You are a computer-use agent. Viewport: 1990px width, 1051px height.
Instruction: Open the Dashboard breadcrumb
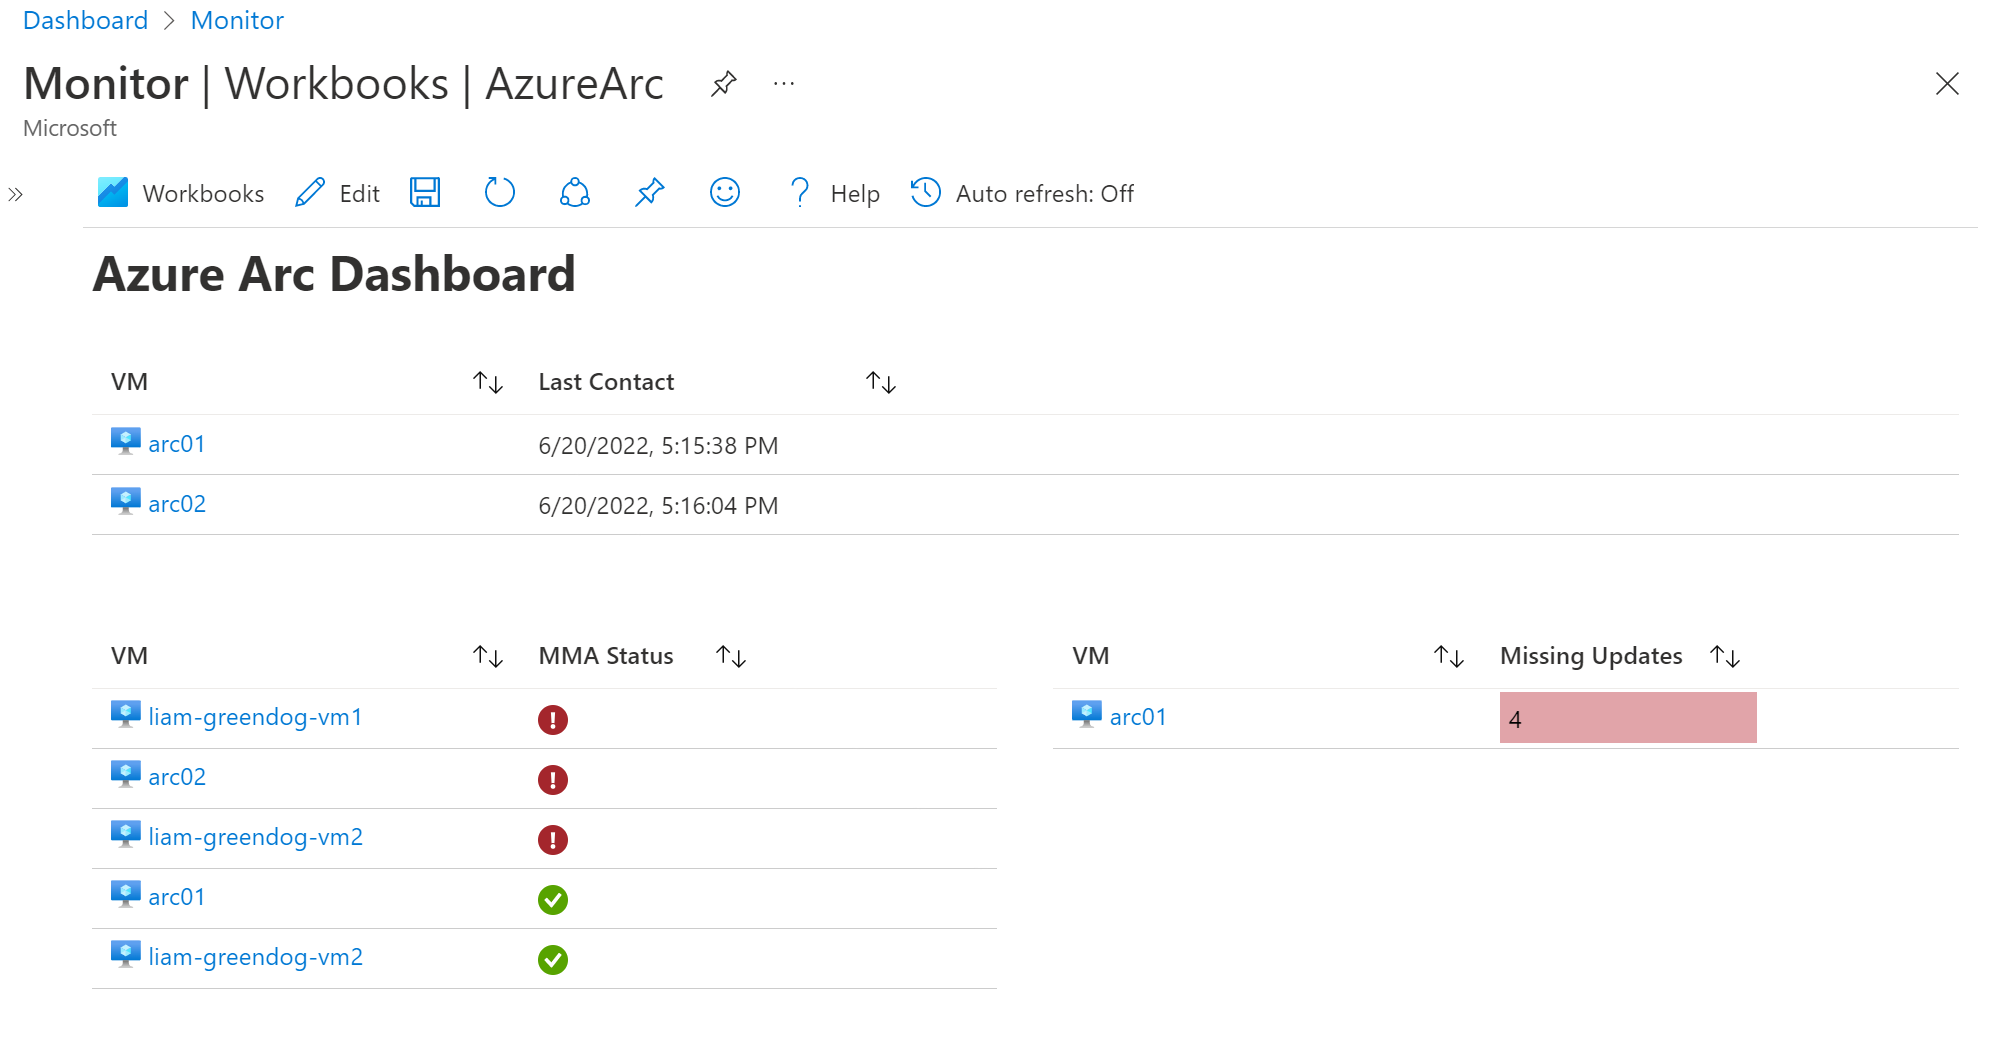point(85,19)
